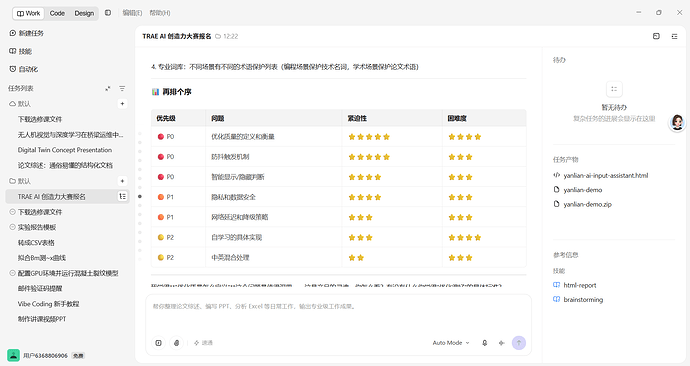Click collapse-all icon in 任务列表 header

point(108,88)
